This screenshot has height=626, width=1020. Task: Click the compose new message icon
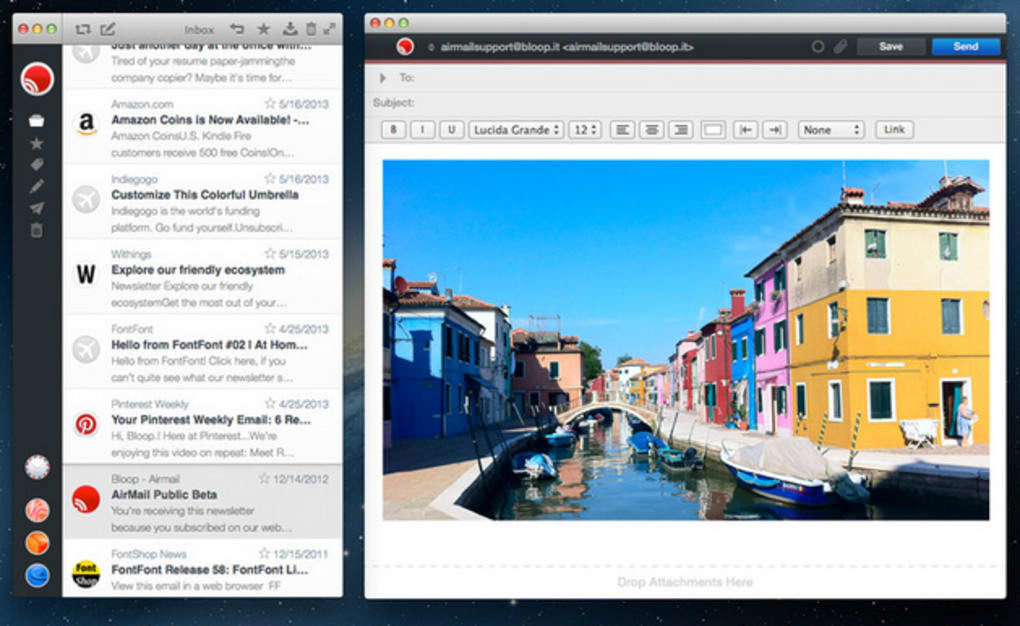tap(108, 29)
